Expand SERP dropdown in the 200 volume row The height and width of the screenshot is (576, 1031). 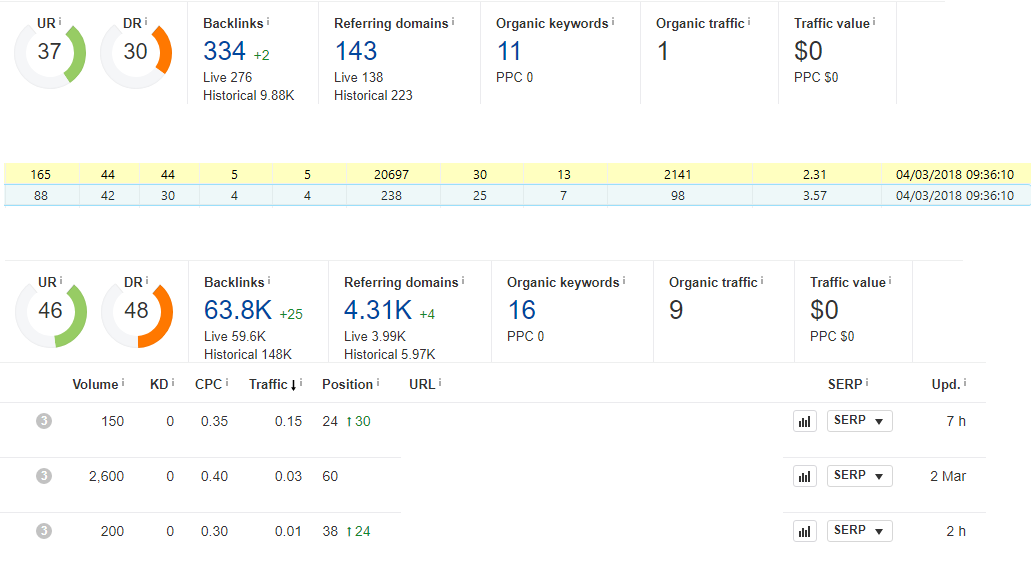859,531
